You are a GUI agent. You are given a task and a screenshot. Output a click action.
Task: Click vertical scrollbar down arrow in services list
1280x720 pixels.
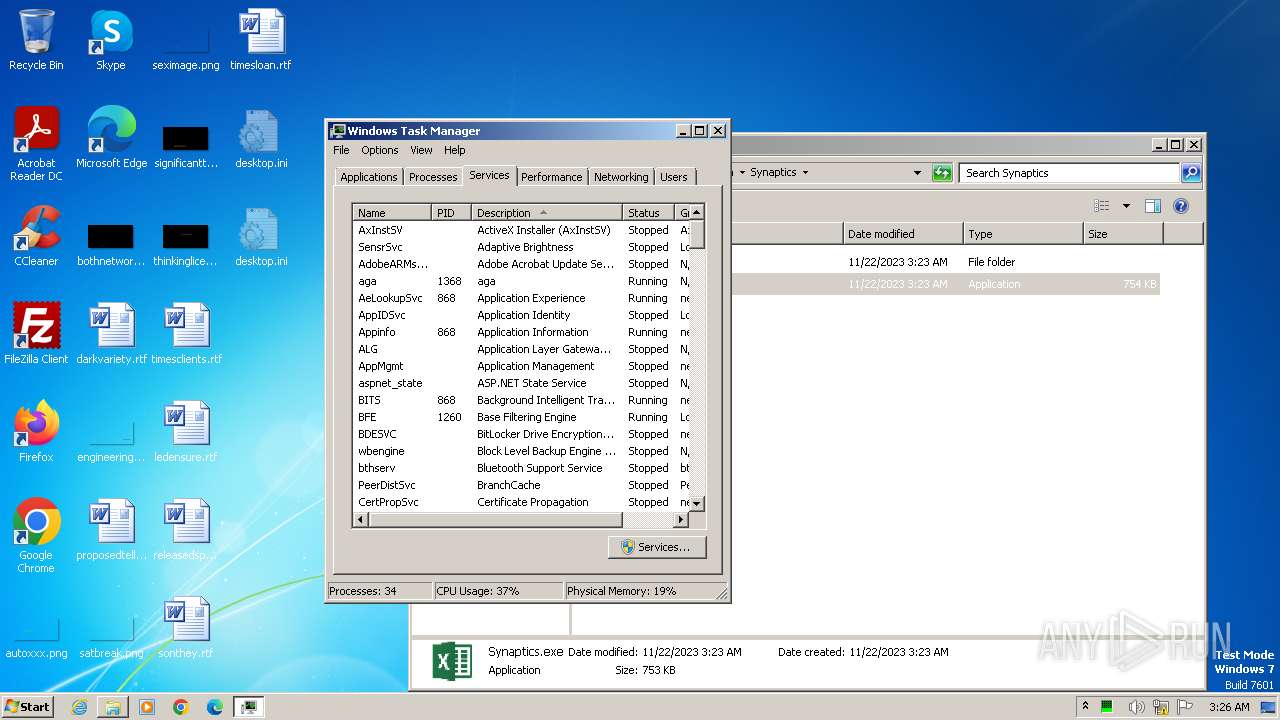click(697, 503)
